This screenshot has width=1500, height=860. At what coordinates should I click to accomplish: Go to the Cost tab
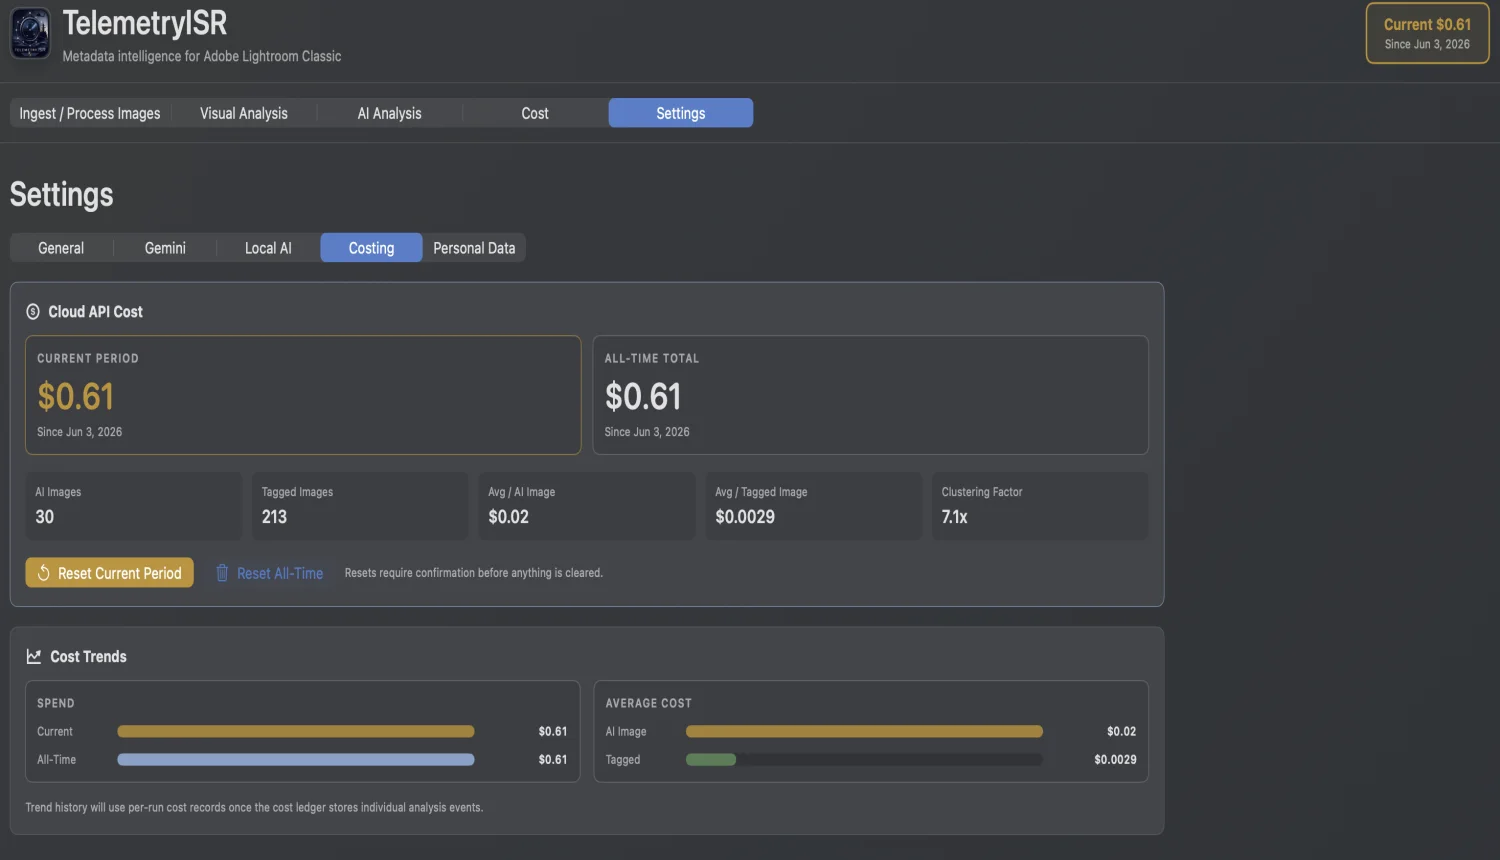[535, 113]
